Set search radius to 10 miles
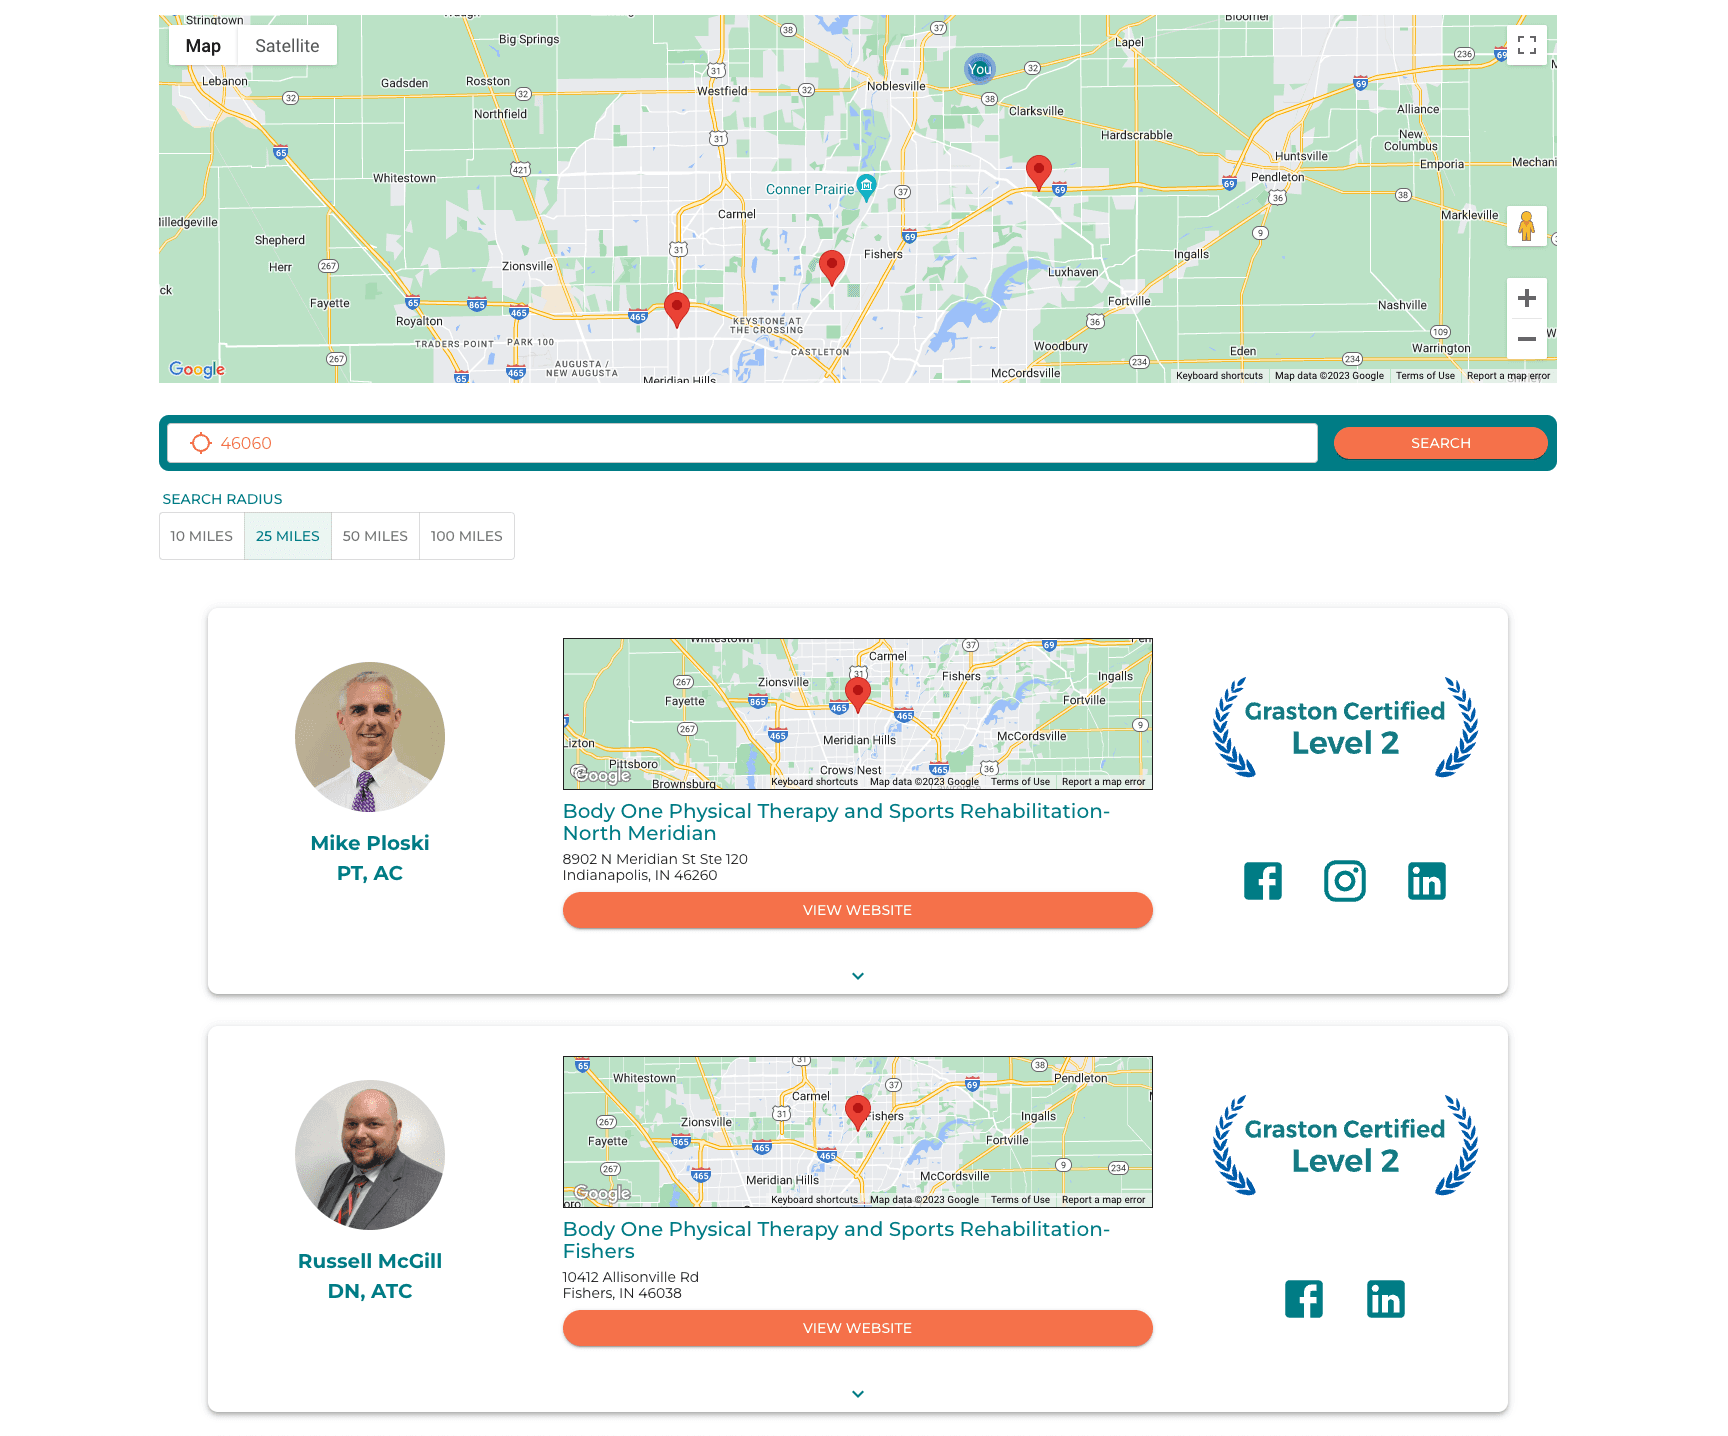 (x=202, y=536)
